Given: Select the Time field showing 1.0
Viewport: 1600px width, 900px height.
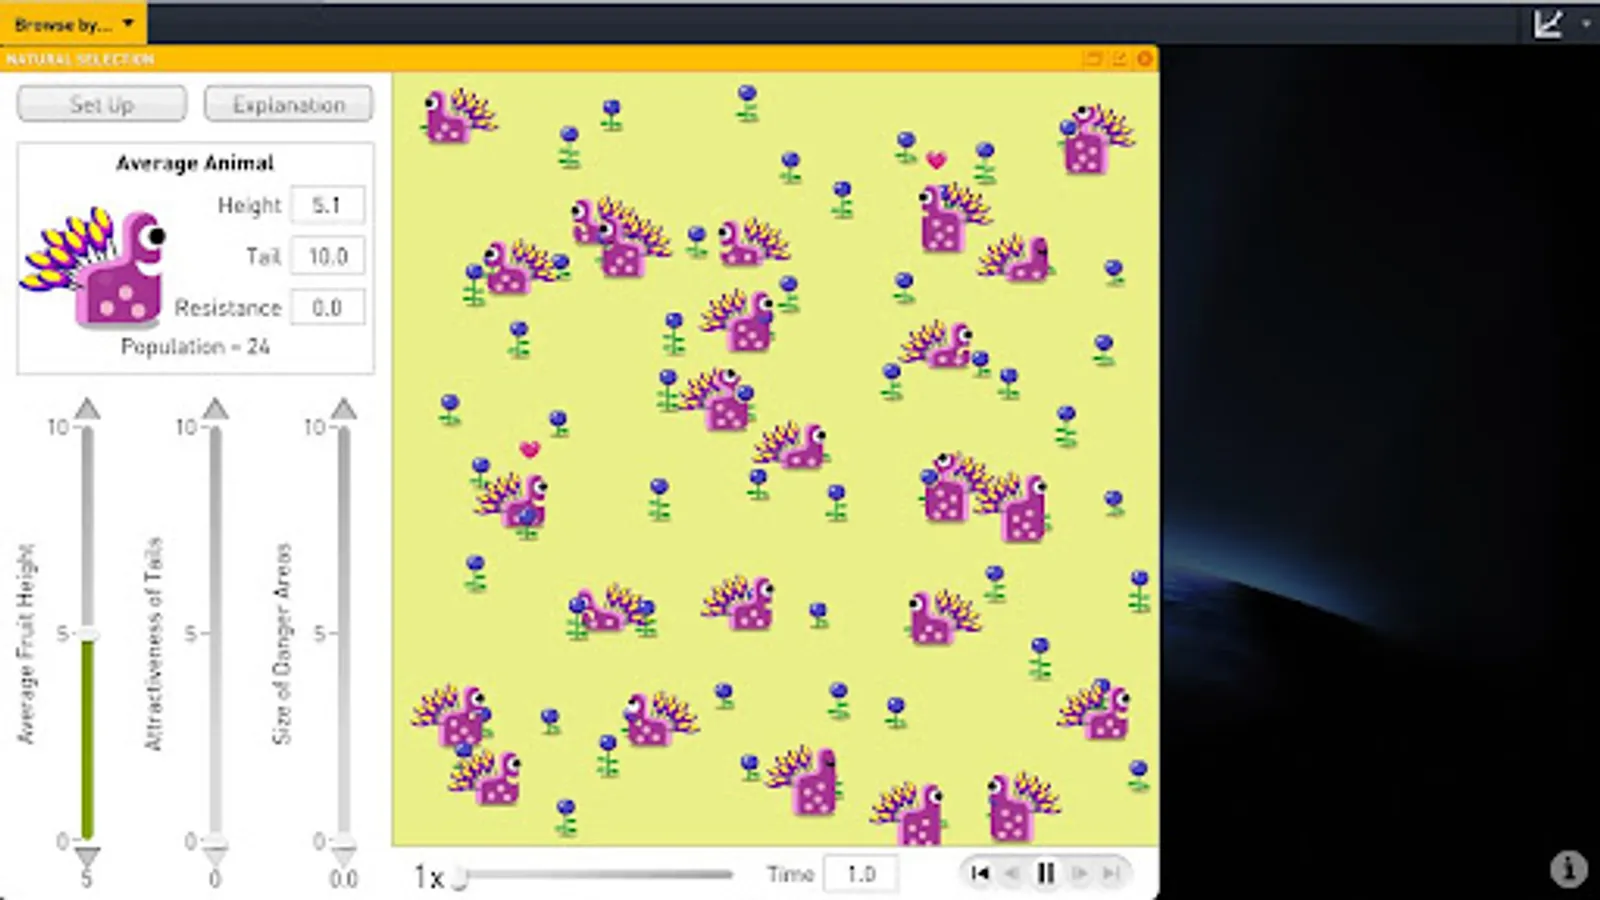Looking at the screenshot, I should pos(860,875).
